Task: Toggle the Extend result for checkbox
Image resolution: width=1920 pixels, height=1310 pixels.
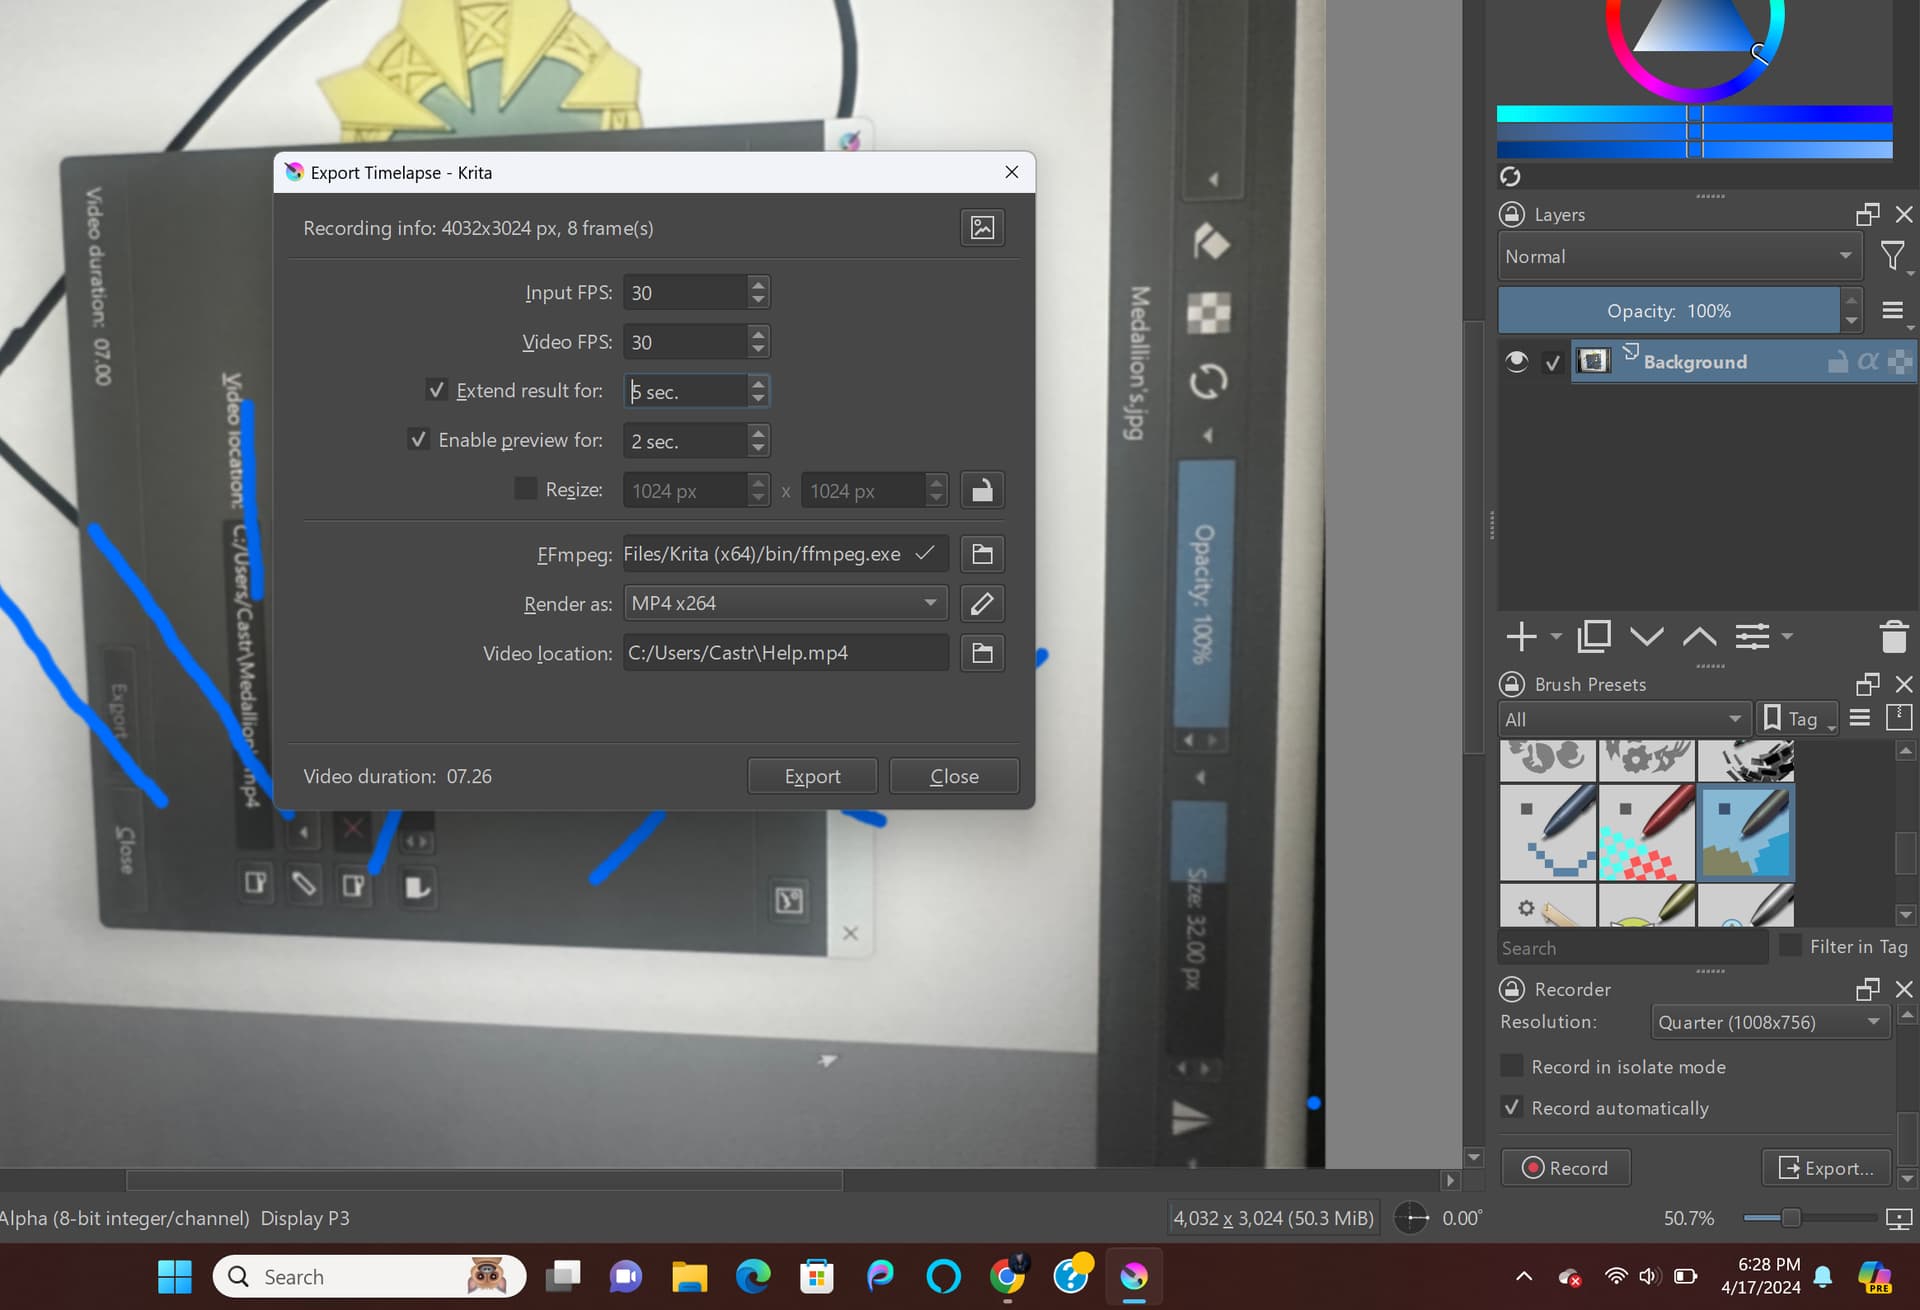Action: pyautogui.click(x=436, y=390)
